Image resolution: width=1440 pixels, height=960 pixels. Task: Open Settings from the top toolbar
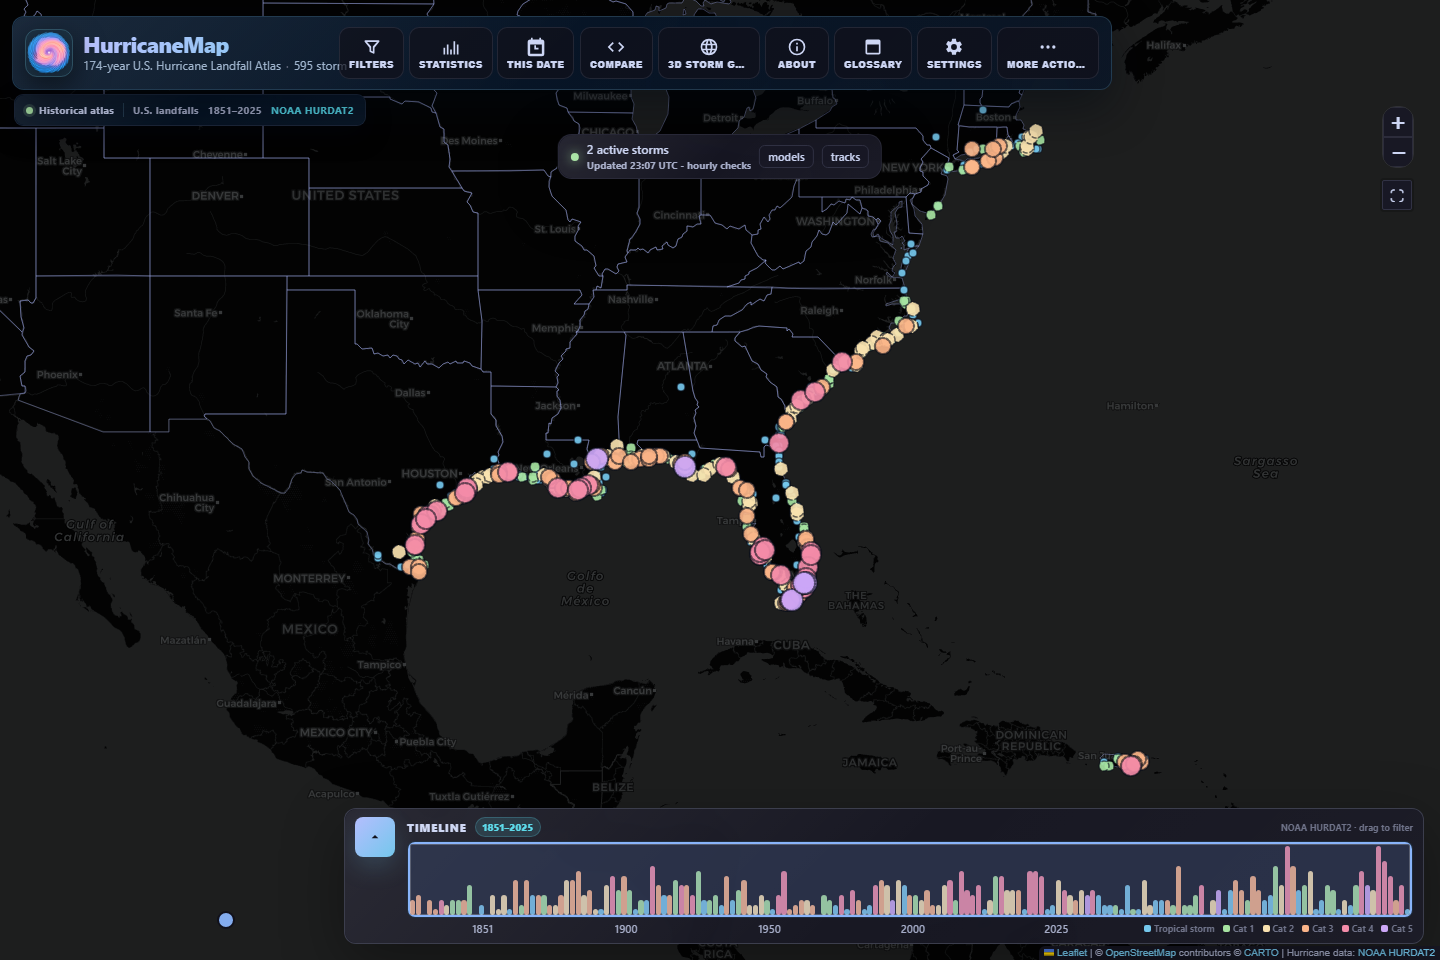point(954,53)
